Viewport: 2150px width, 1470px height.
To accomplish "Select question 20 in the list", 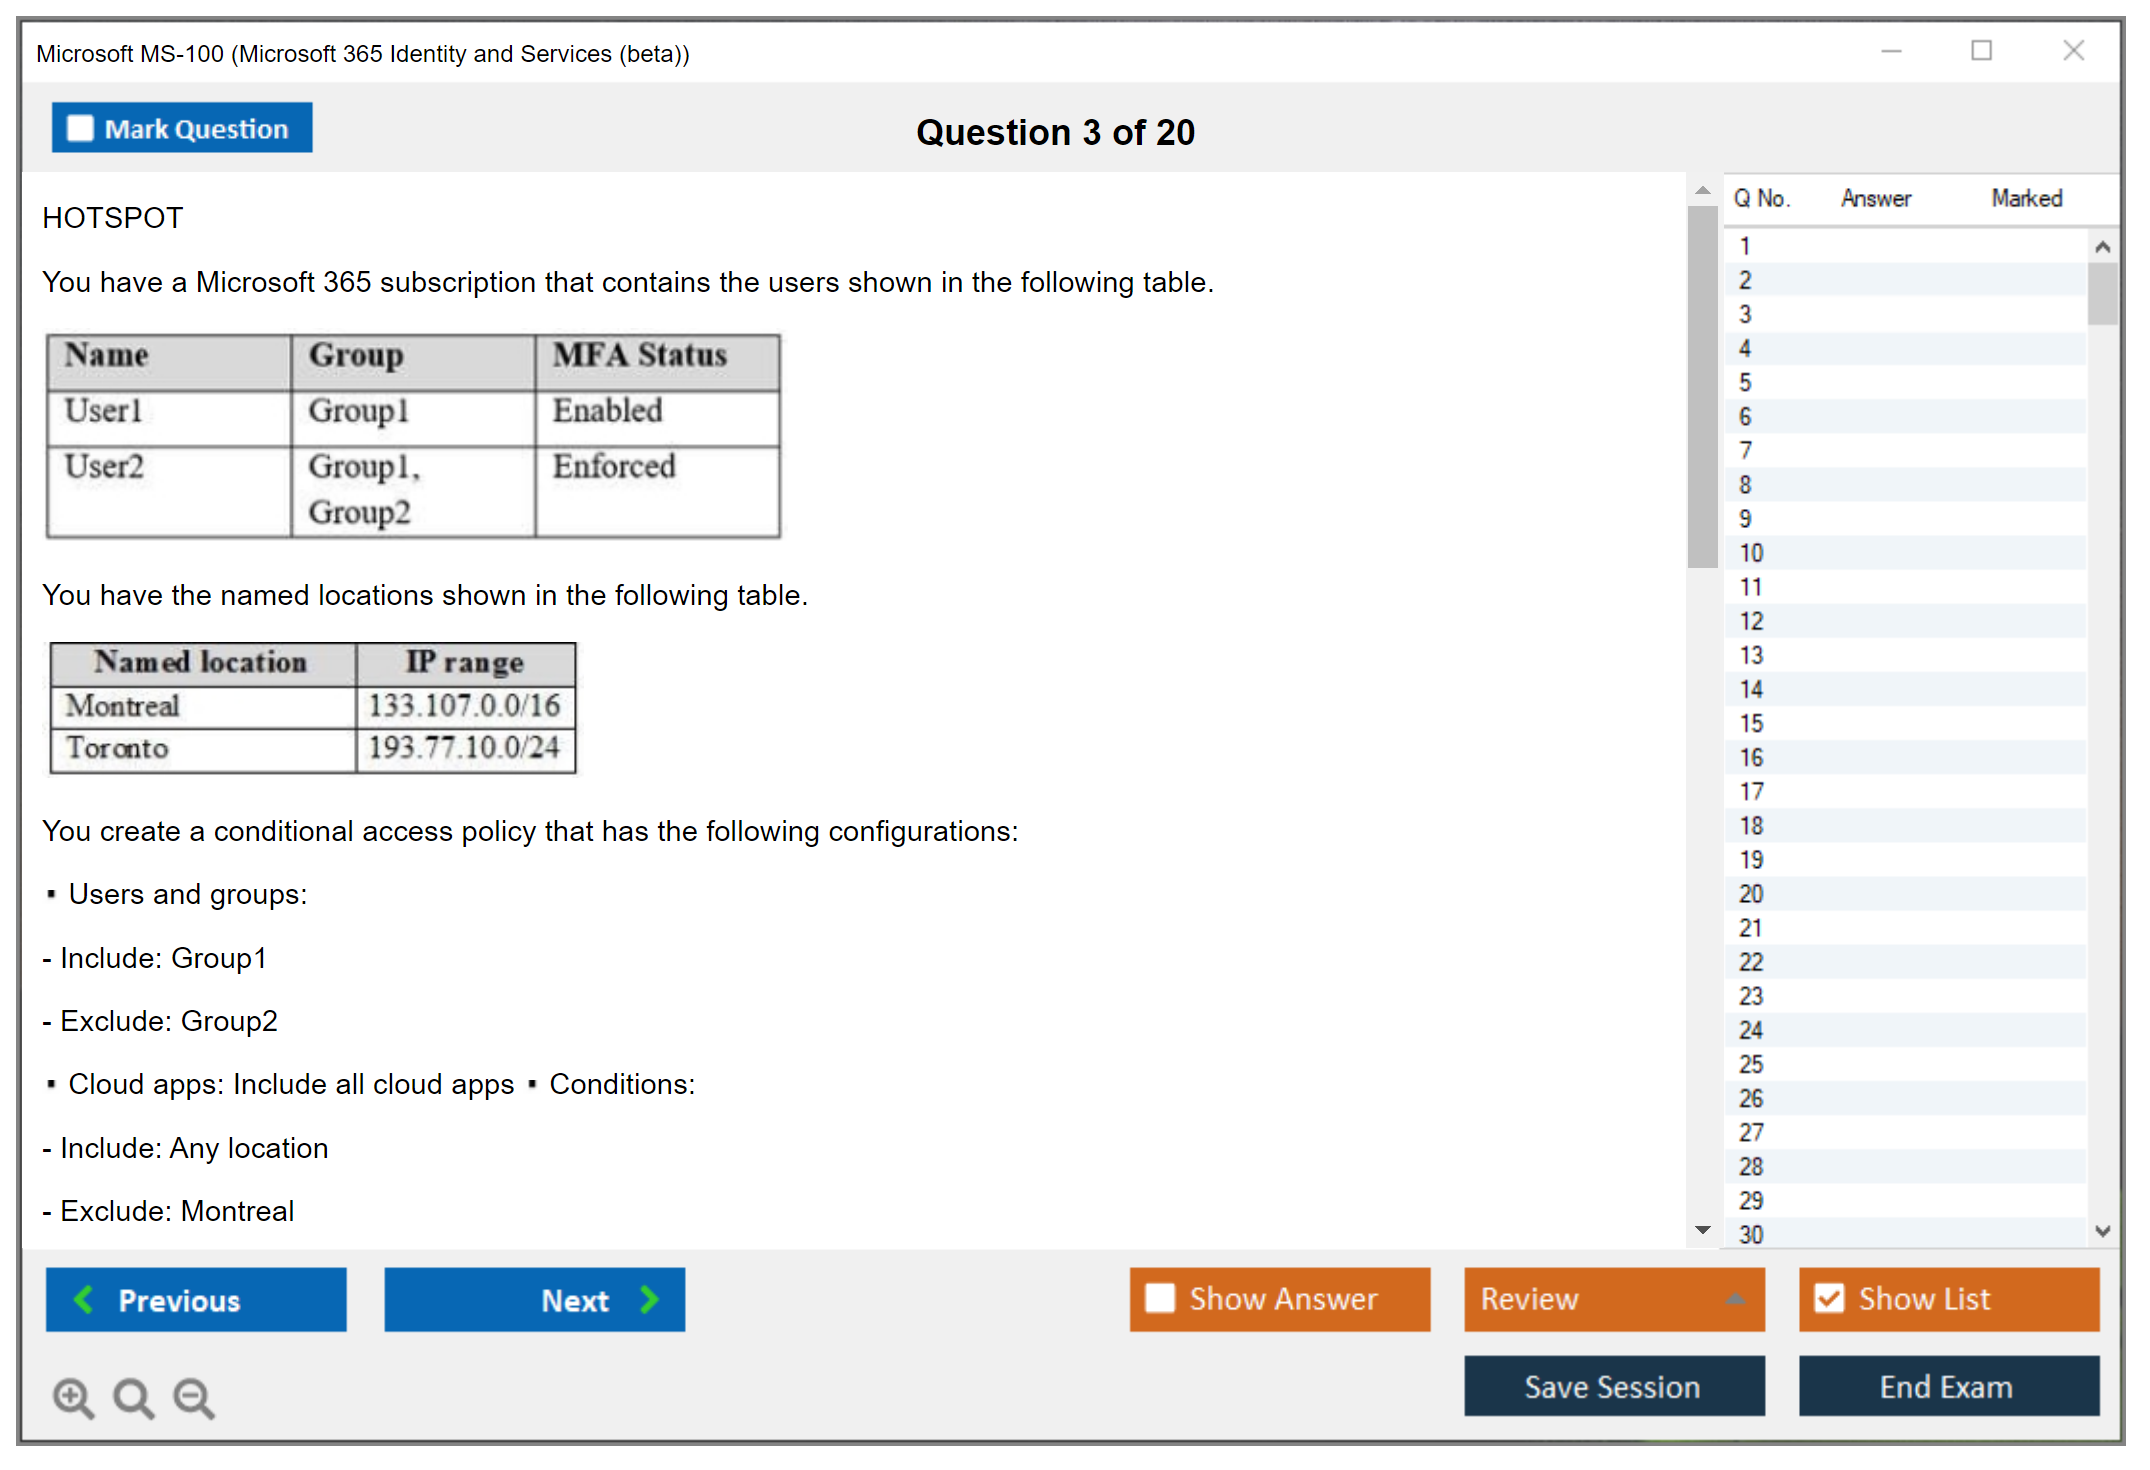I will coord(1752,894).
